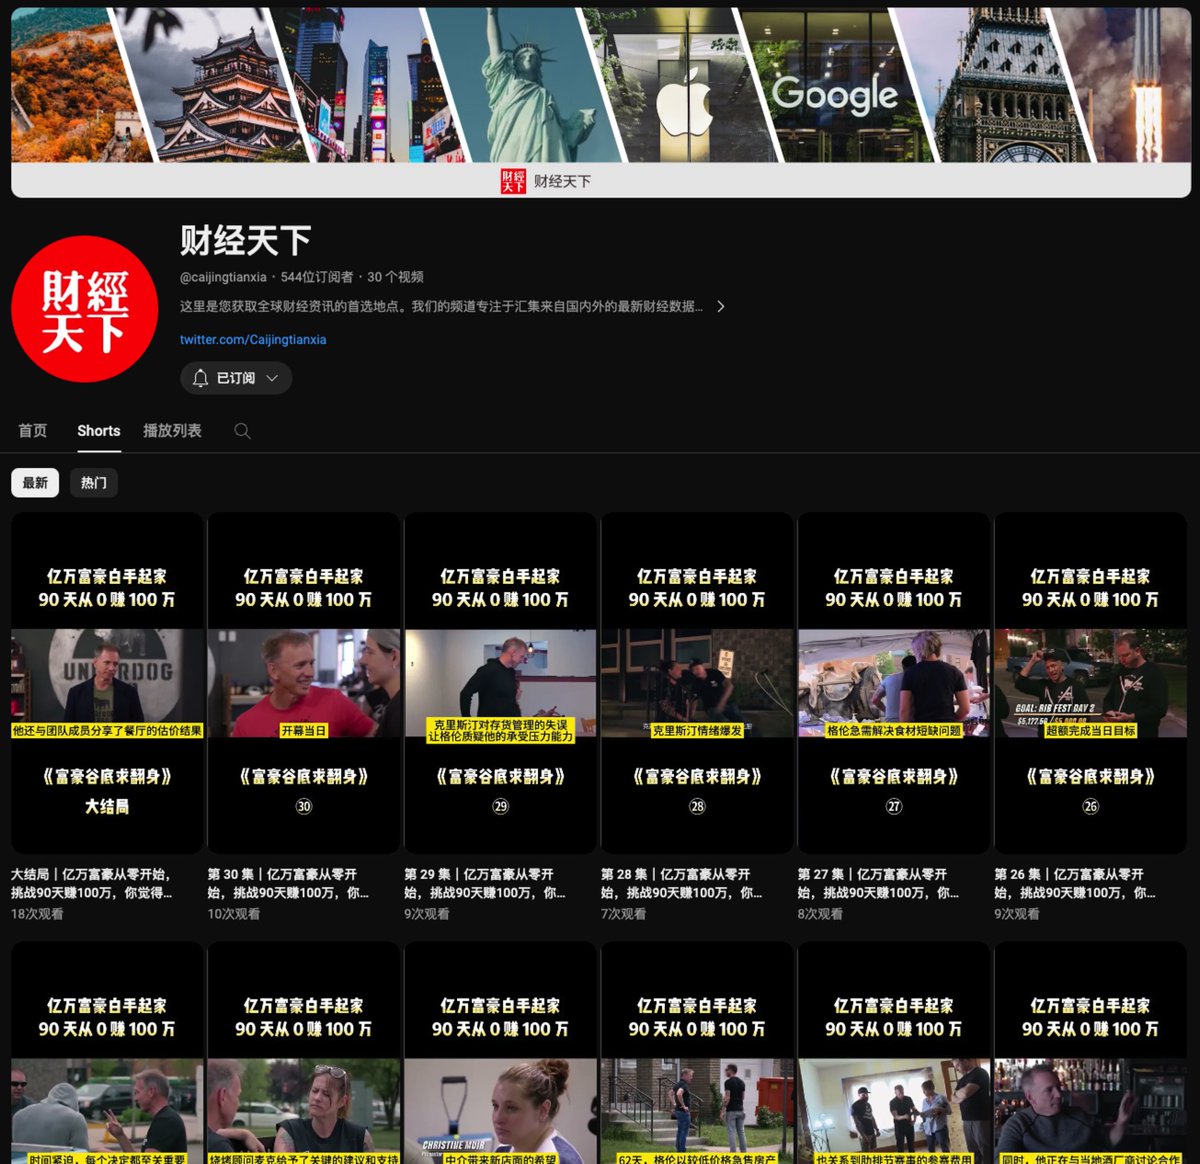Image resolution: width=1200 pixels, height=1164 pixels.
Task: Open second-row Short captioned 62天
Action: (x=697, y=1053)
